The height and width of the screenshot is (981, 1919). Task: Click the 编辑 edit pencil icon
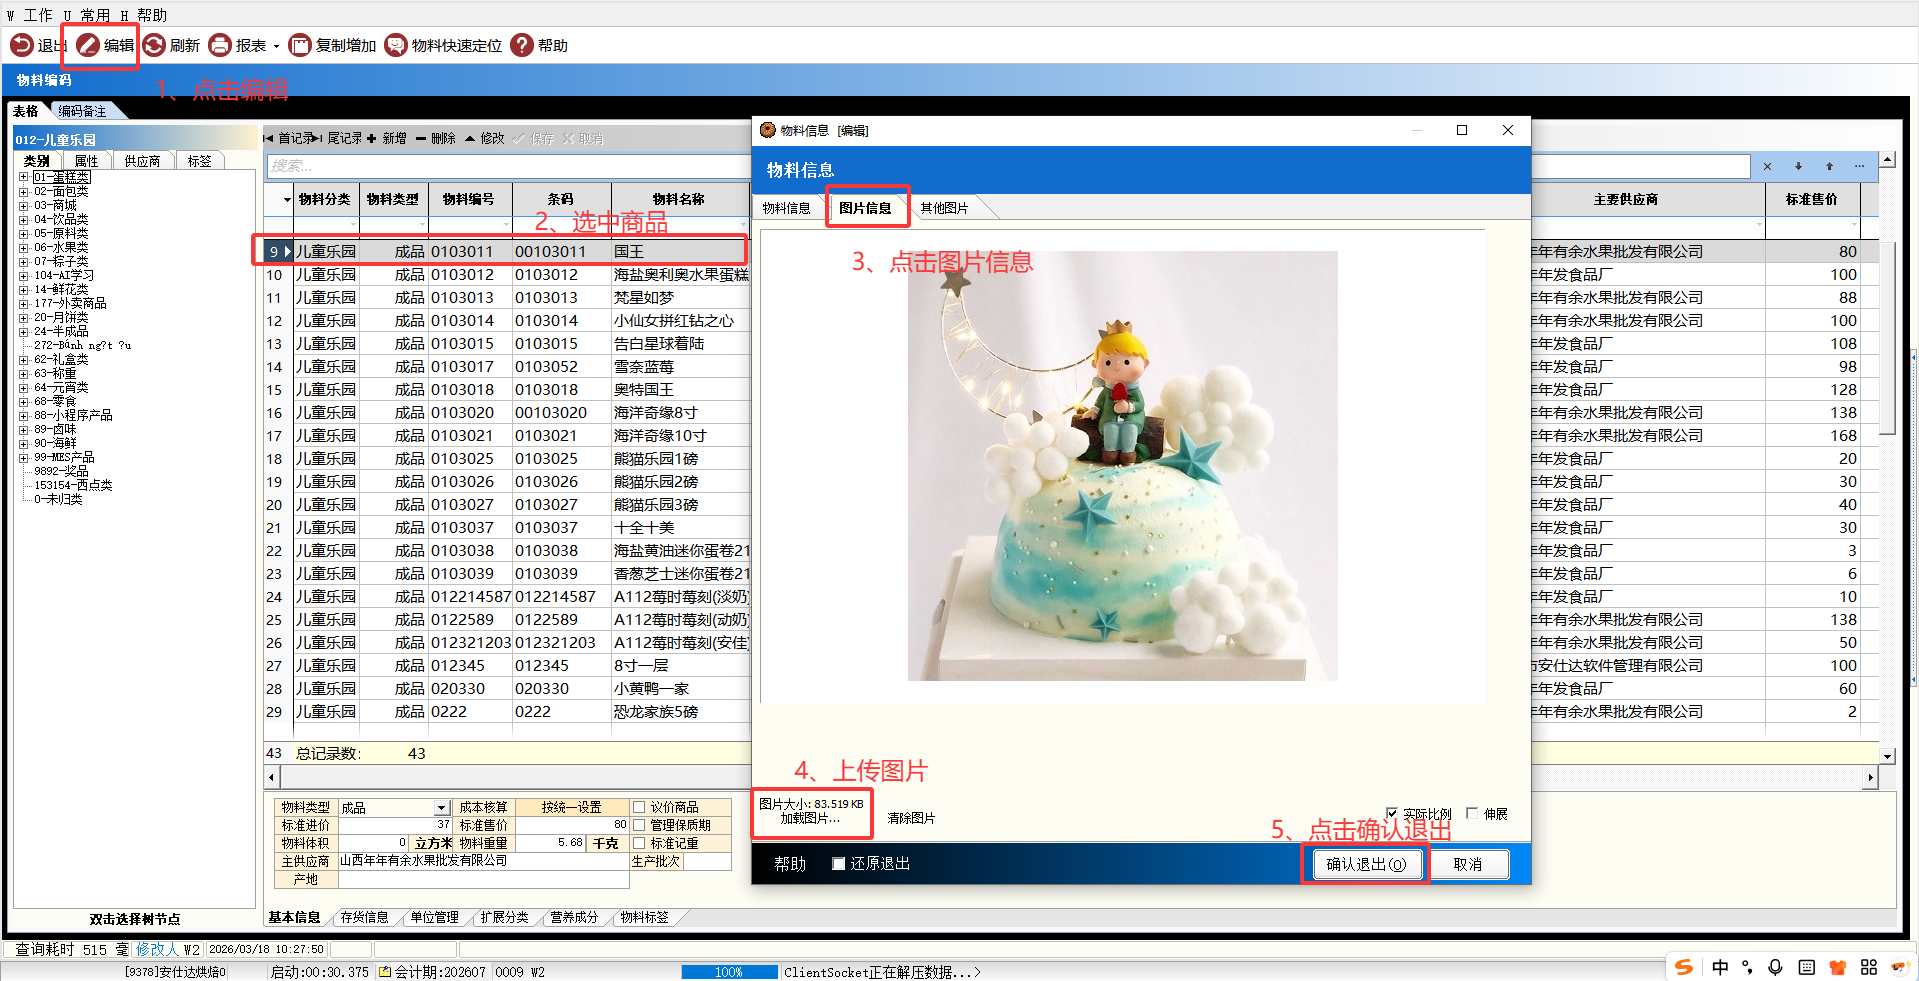point(88,45)
